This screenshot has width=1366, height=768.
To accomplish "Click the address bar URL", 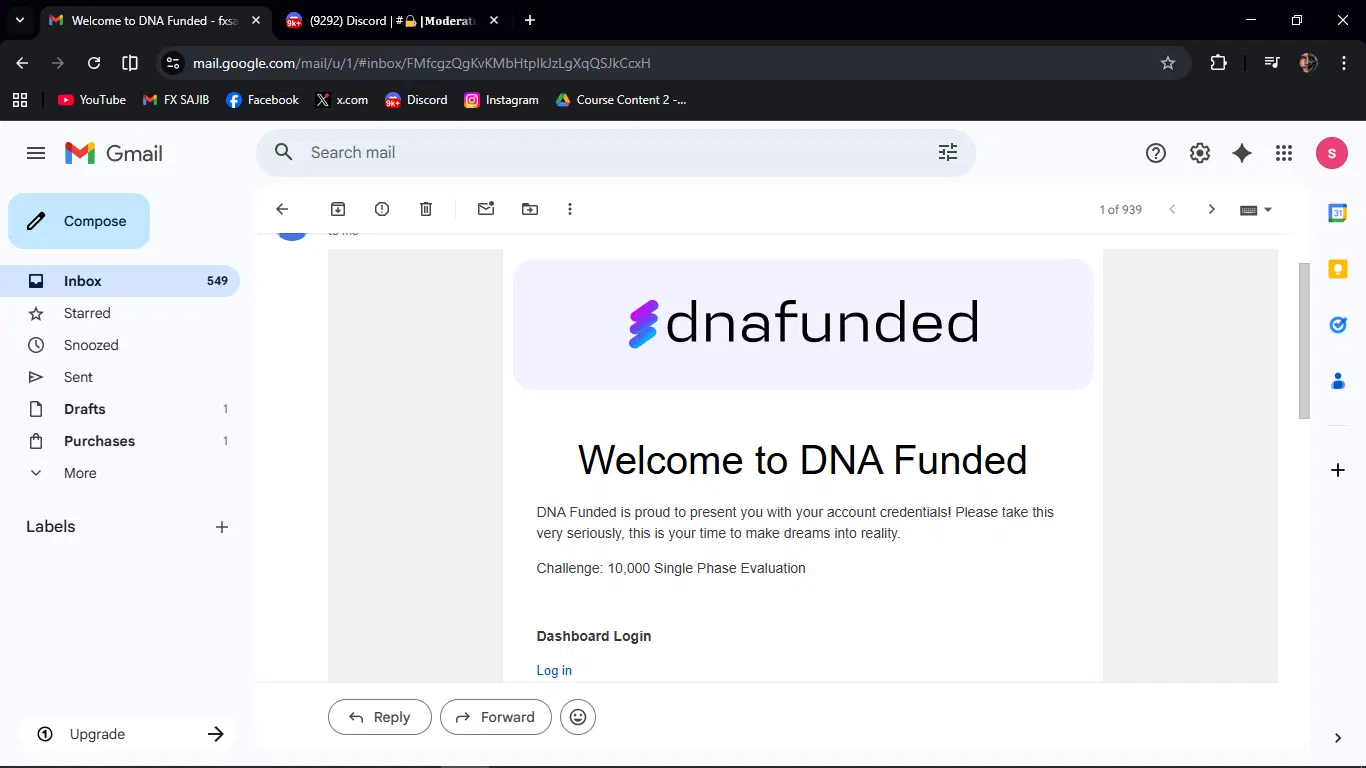I will 422,63.
